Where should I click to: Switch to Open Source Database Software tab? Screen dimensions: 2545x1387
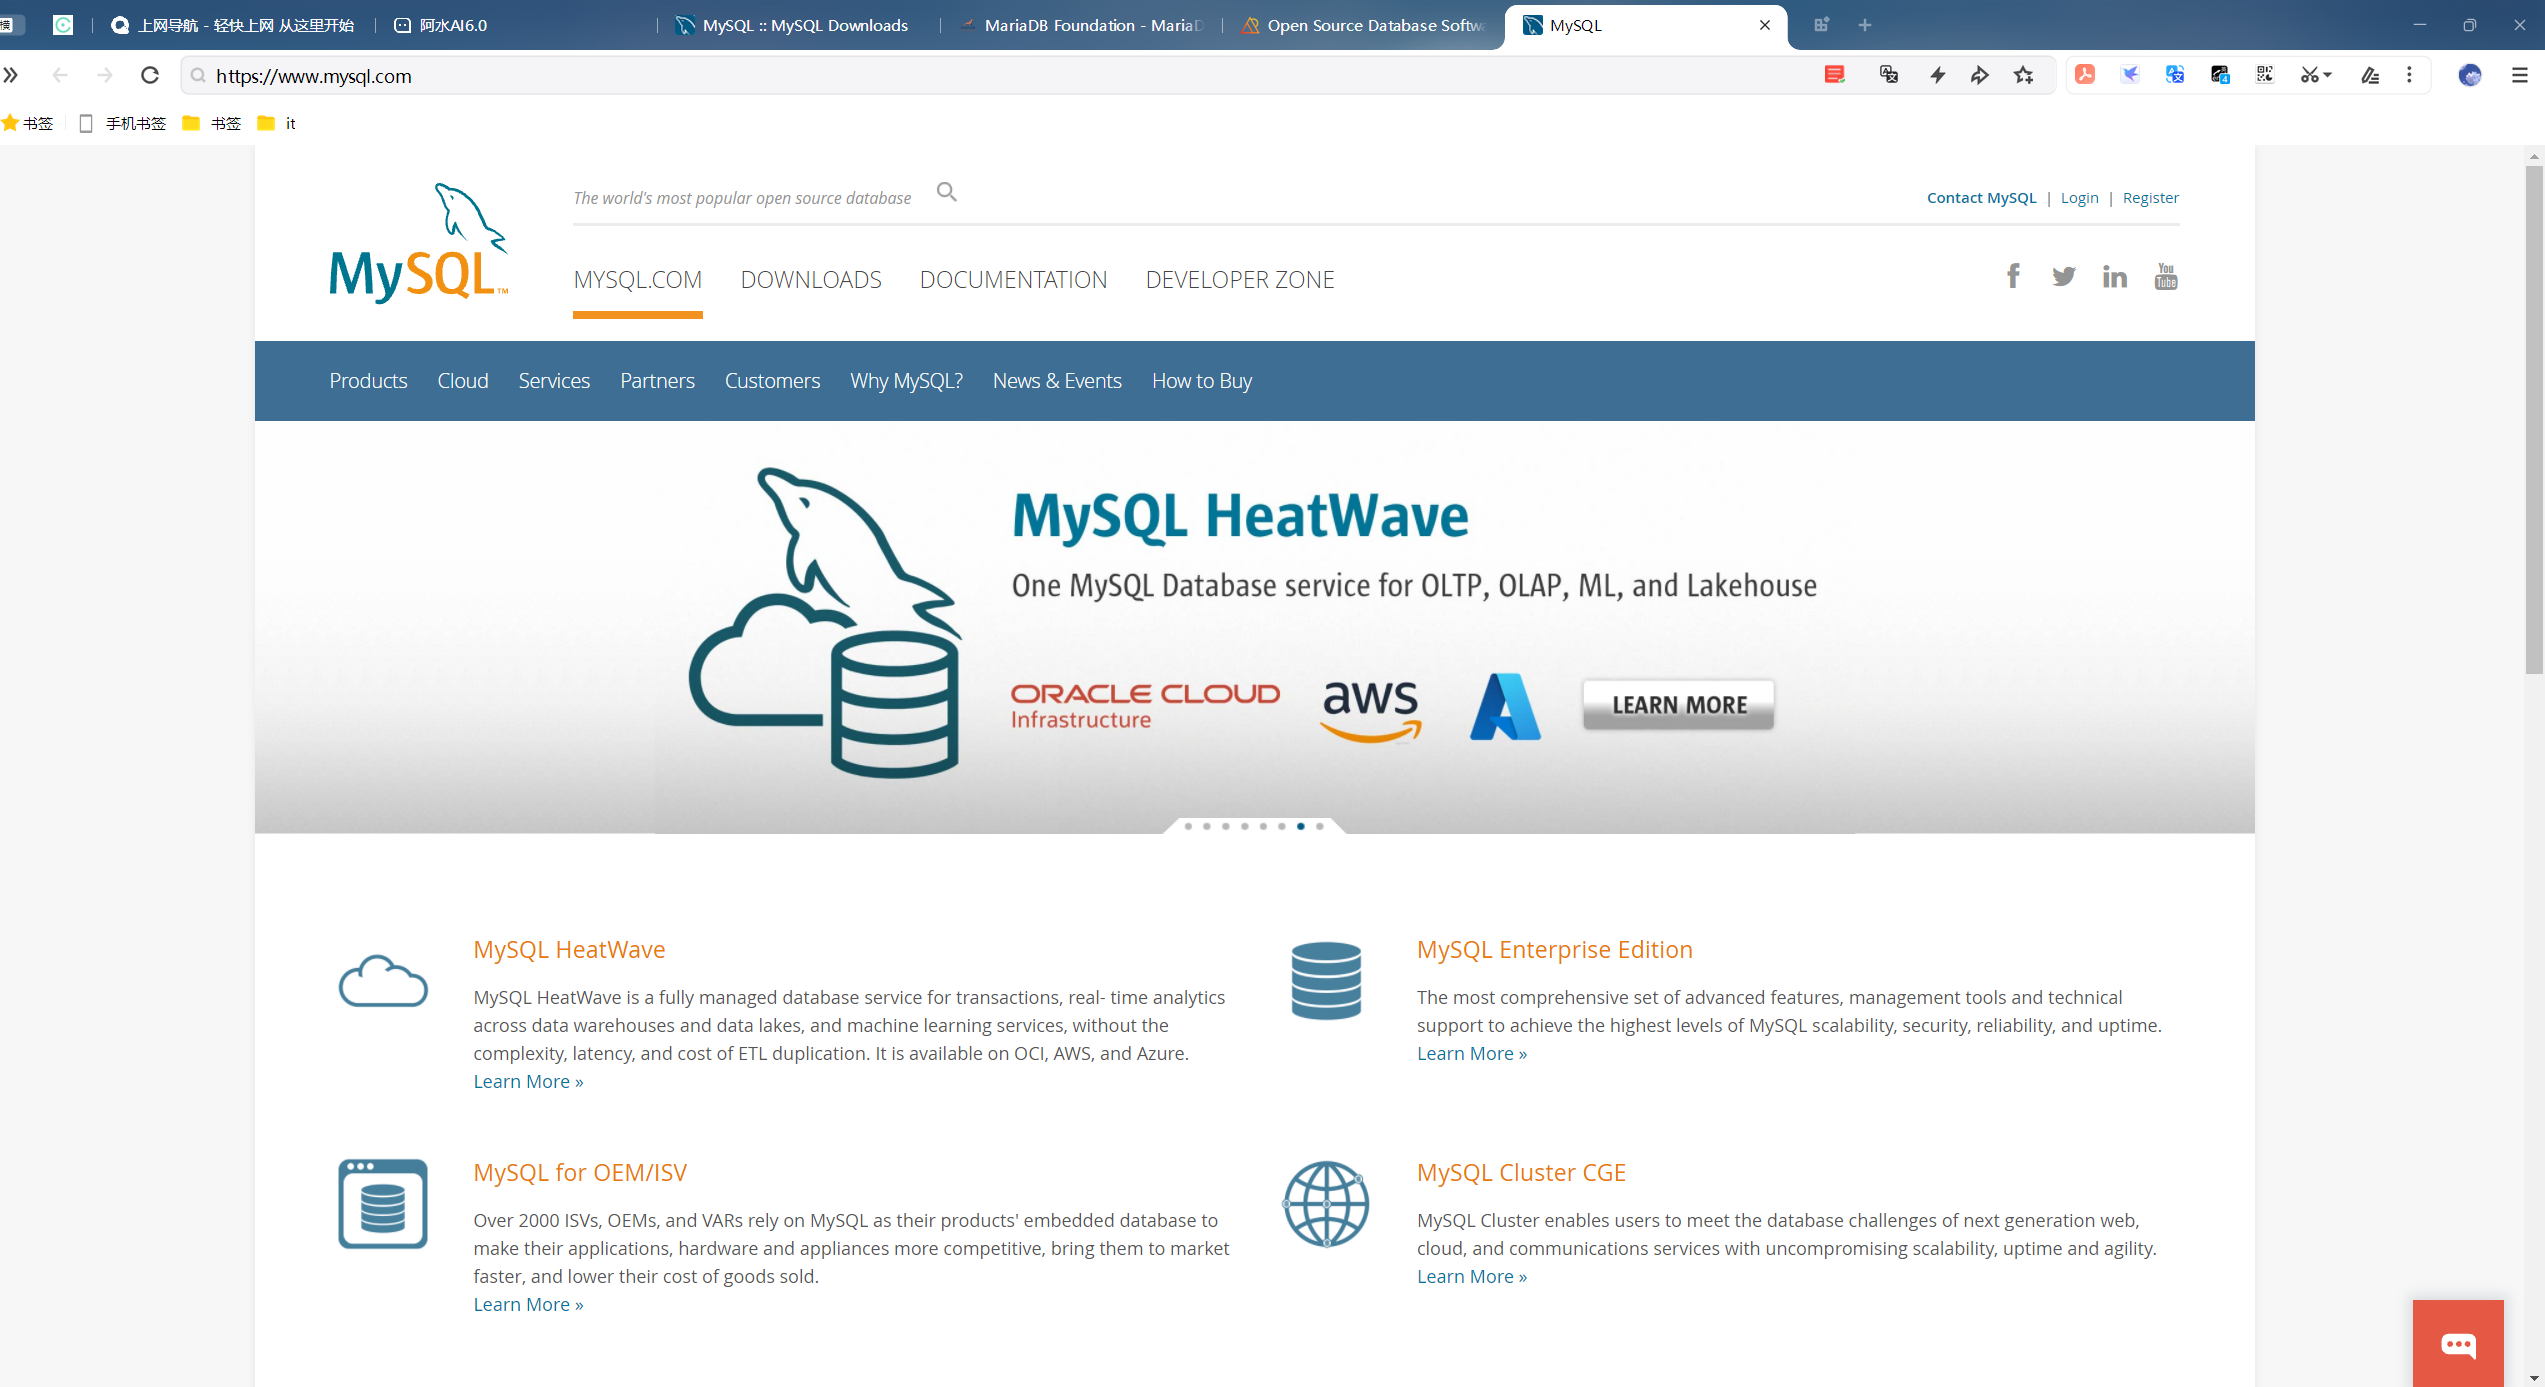point(1364,25)
